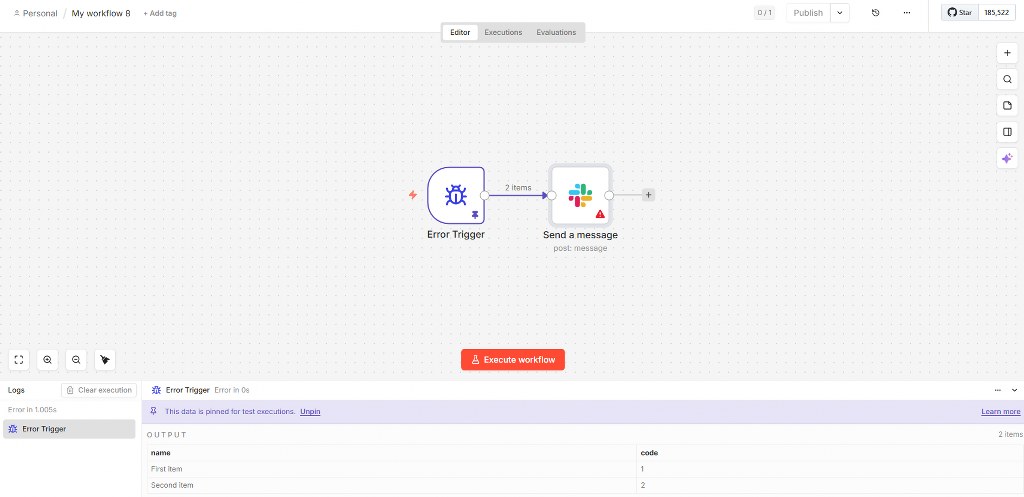
Task: Open the AI assistant sparkle button
Action: (x=1007, y=158)
